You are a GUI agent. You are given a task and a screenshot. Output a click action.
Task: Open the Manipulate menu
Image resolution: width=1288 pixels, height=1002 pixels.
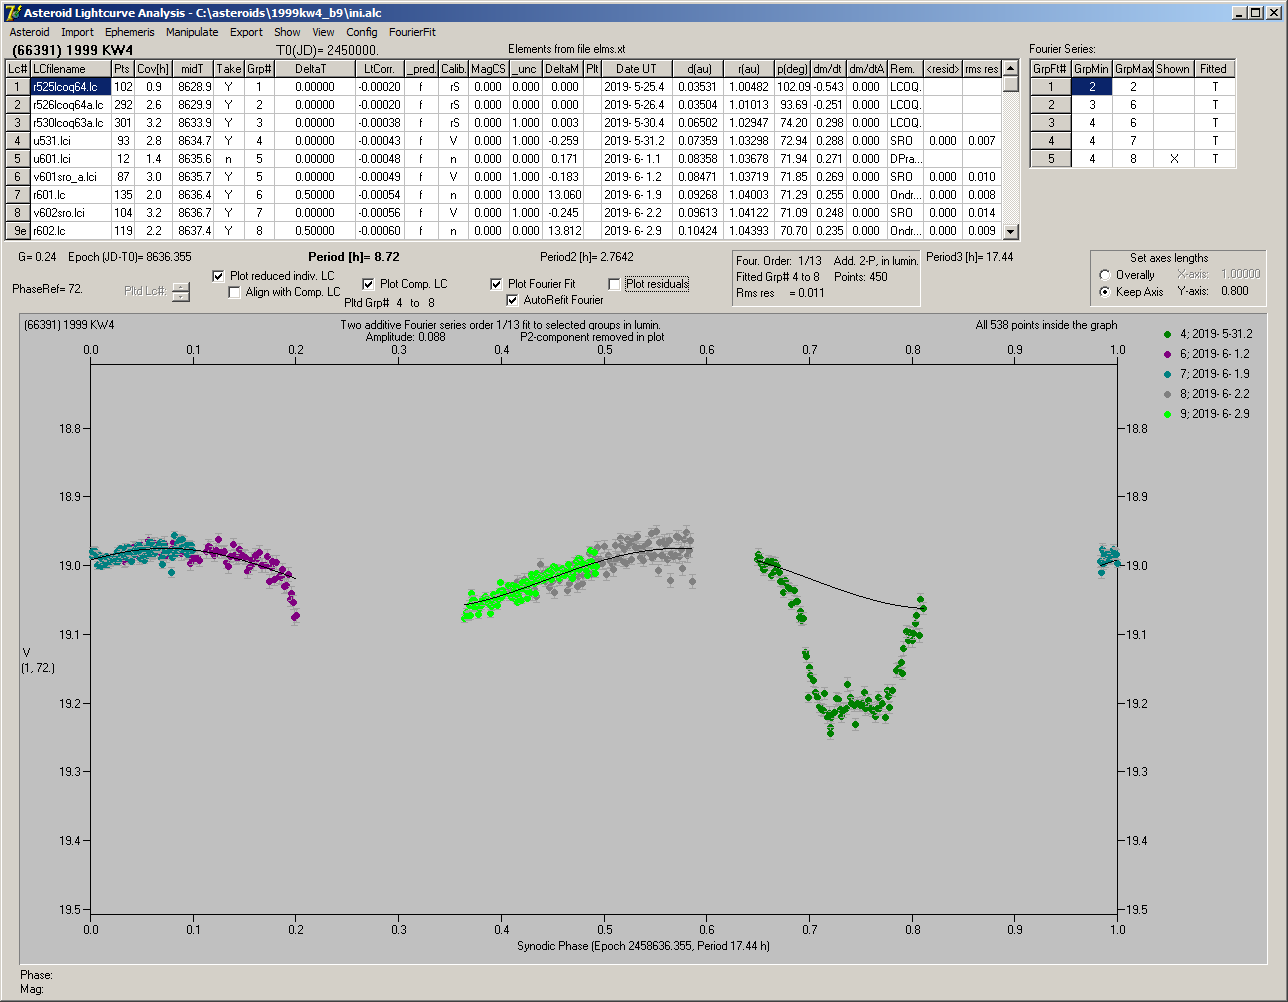pos(192,32)
